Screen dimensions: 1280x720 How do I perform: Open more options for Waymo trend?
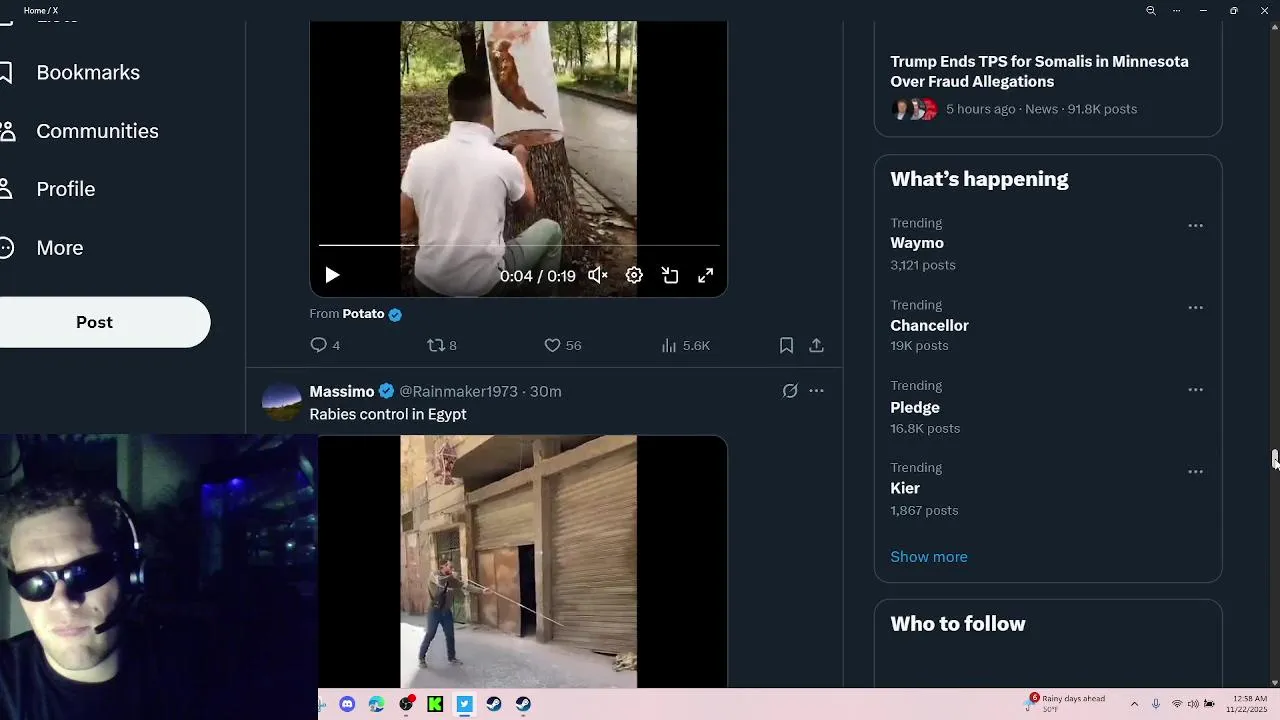click(x=1195, y=226)
